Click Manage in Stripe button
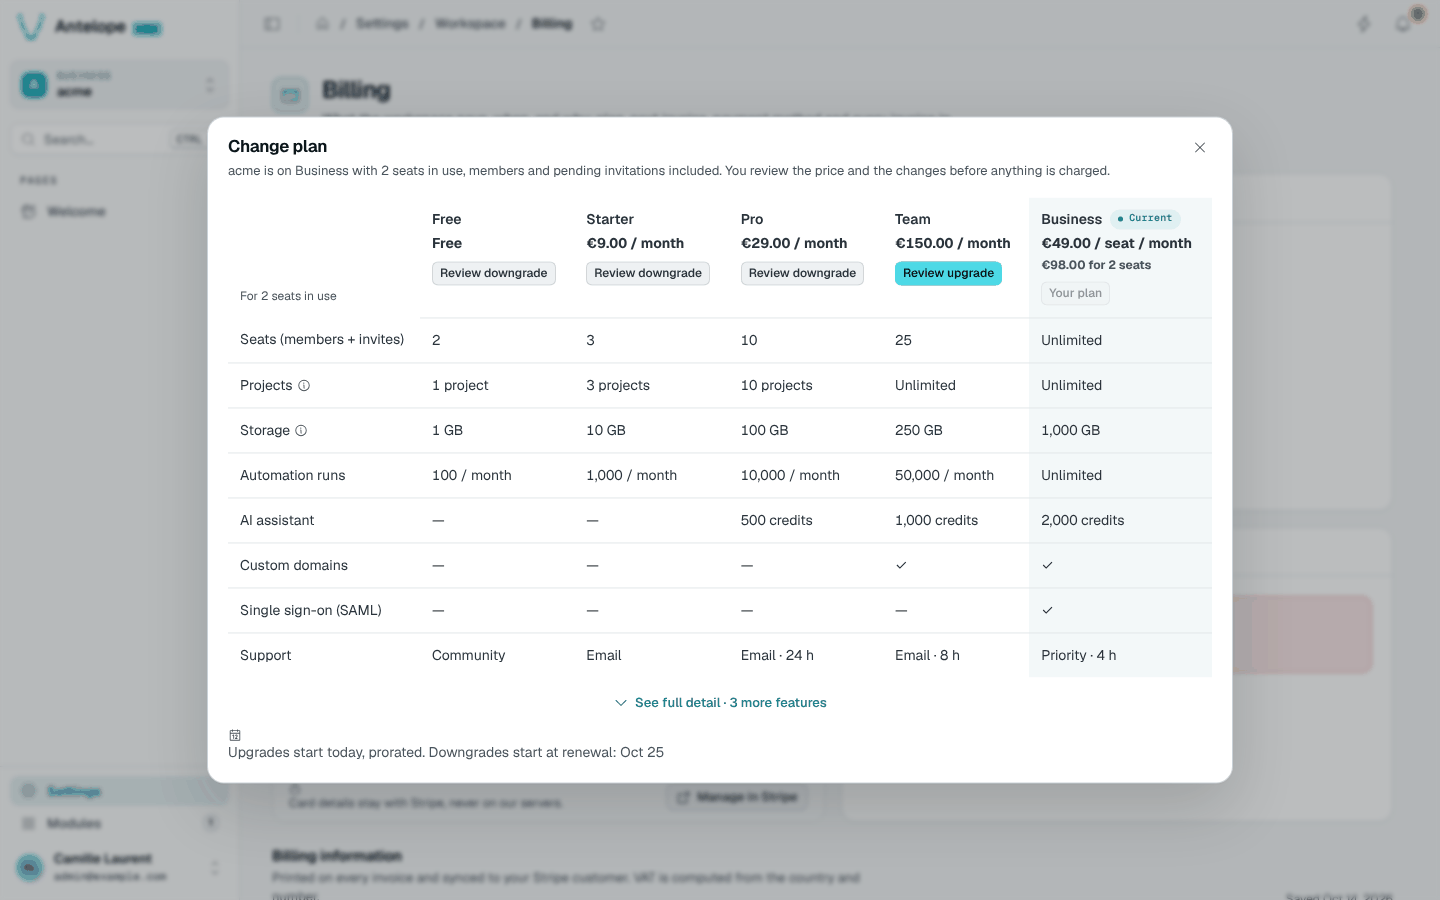 (x=738, y=797)
